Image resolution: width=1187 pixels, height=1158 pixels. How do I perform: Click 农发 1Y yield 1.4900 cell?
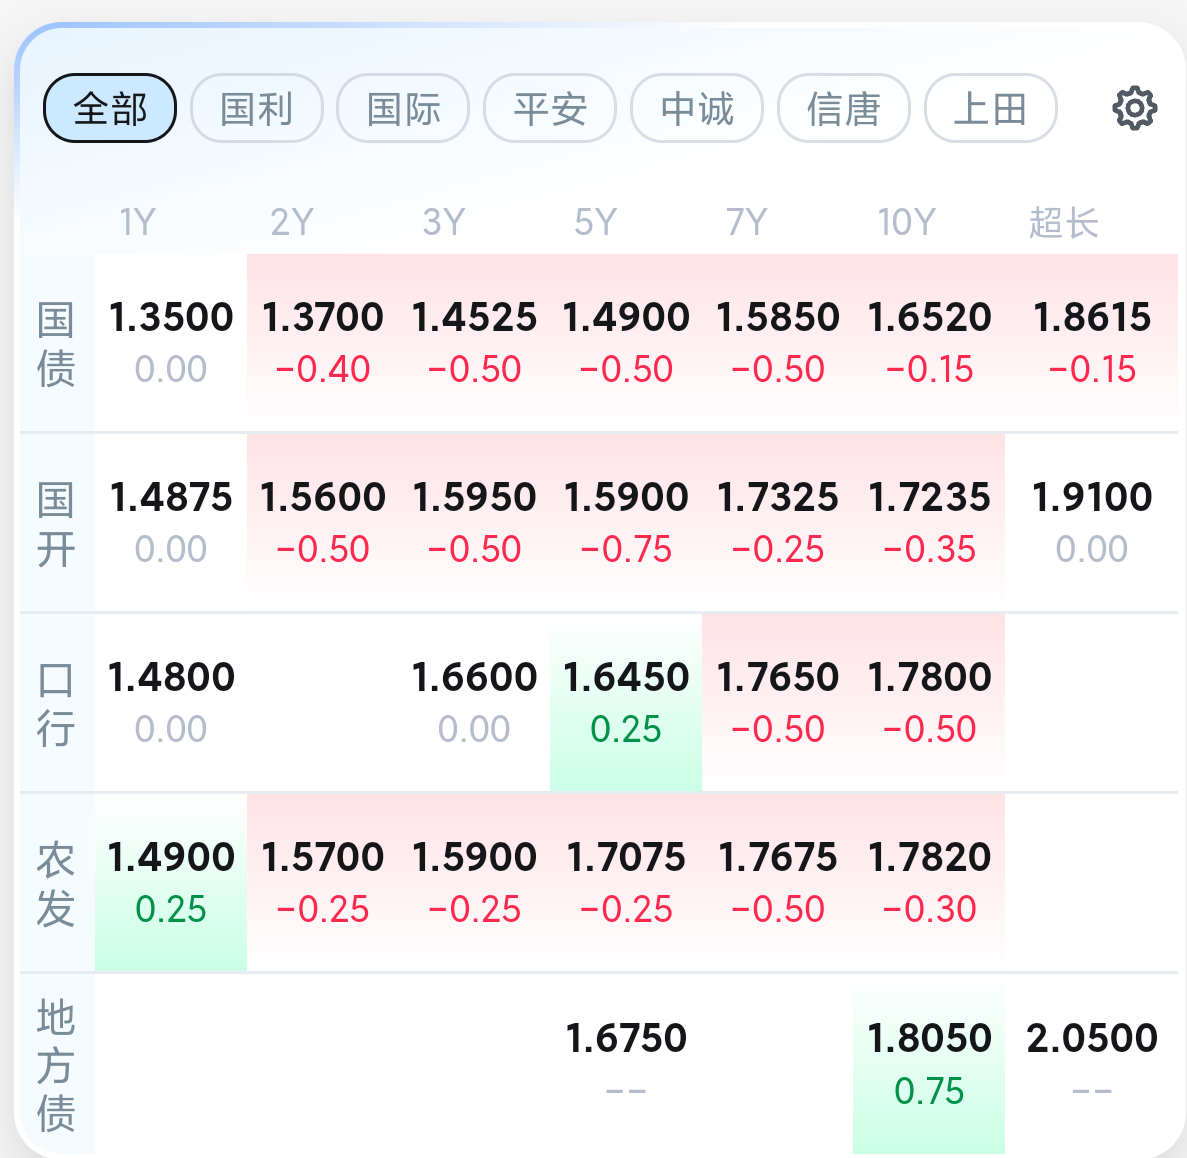[x=171, y=883]
